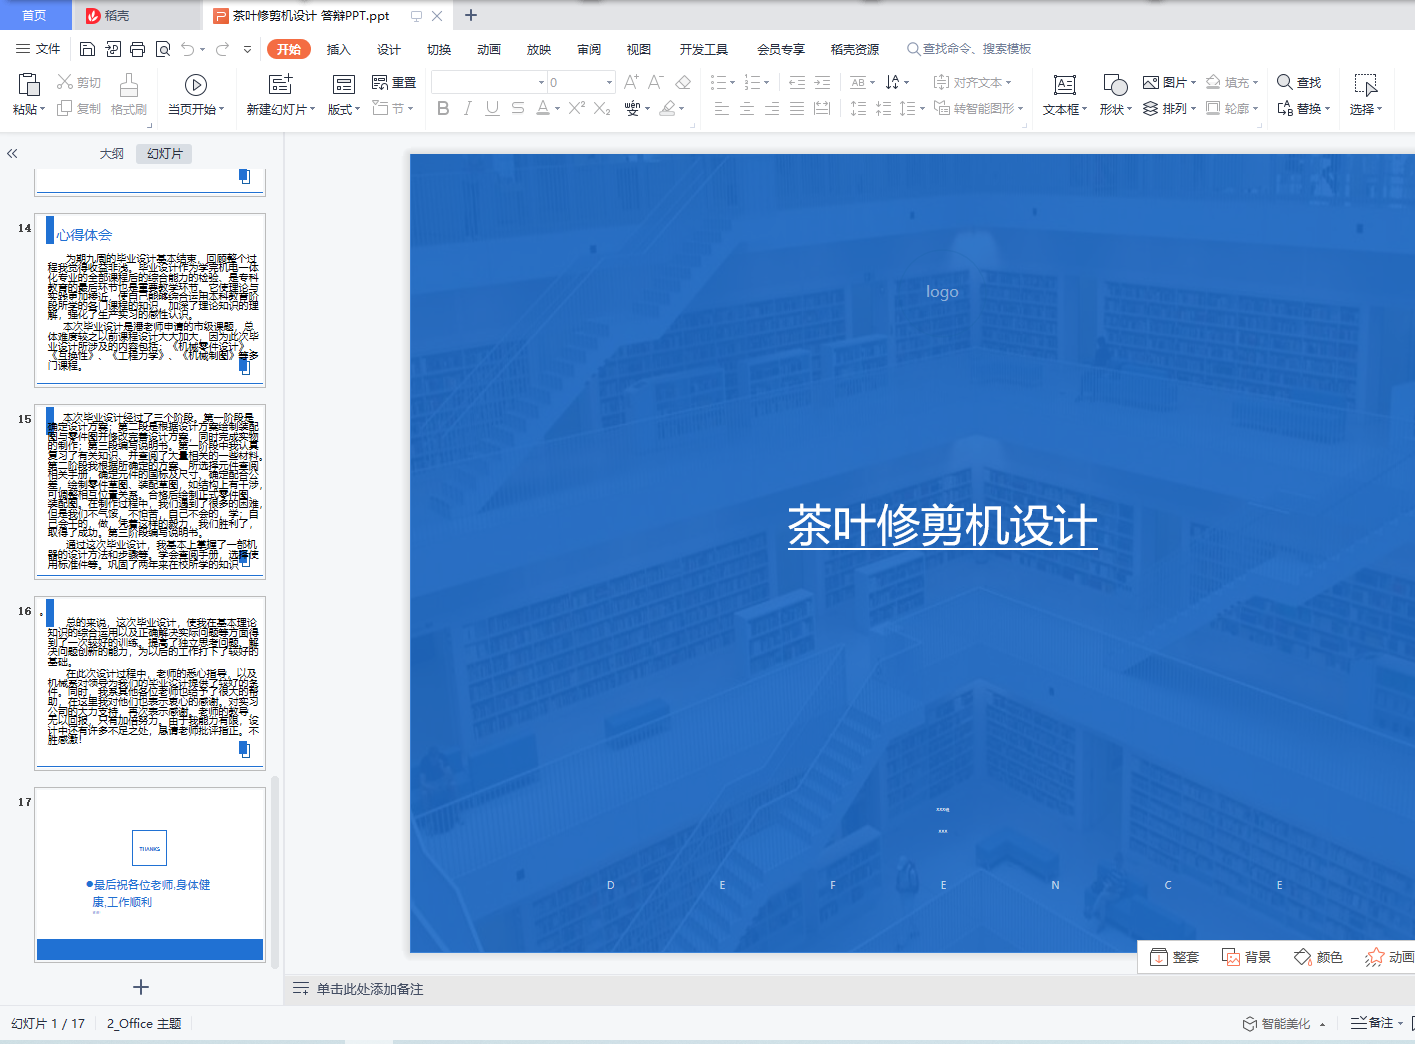Screen dimensions: 1415x1044
Task: Click the Whole Set (整套) button
Action: click(1175, 957)
